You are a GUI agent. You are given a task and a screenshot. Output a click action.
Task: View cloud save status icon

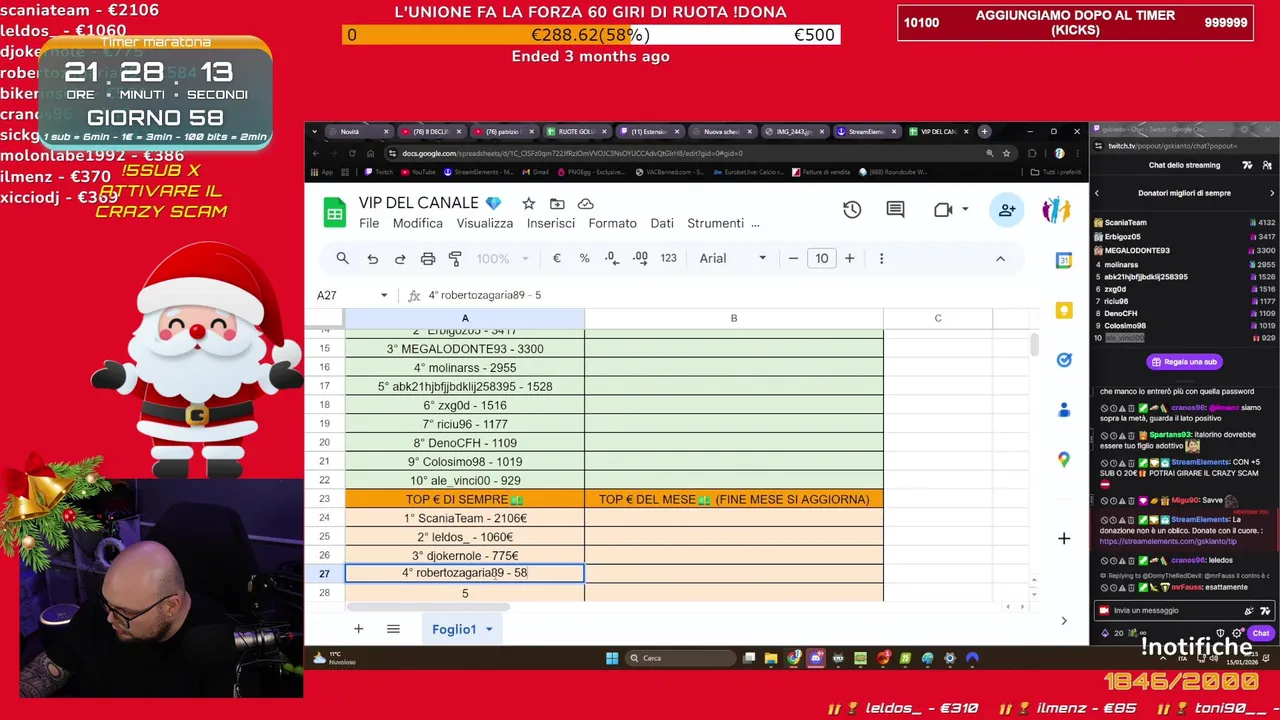pyautogui.click(x=586, y=204)
